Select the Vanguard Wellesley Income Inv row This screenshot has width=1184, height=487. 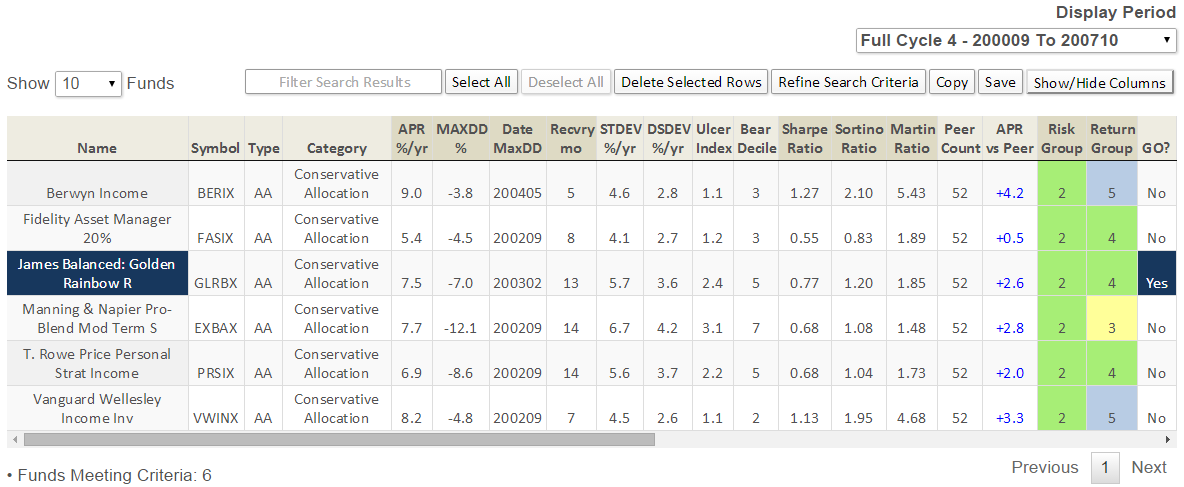pos(97,408)
